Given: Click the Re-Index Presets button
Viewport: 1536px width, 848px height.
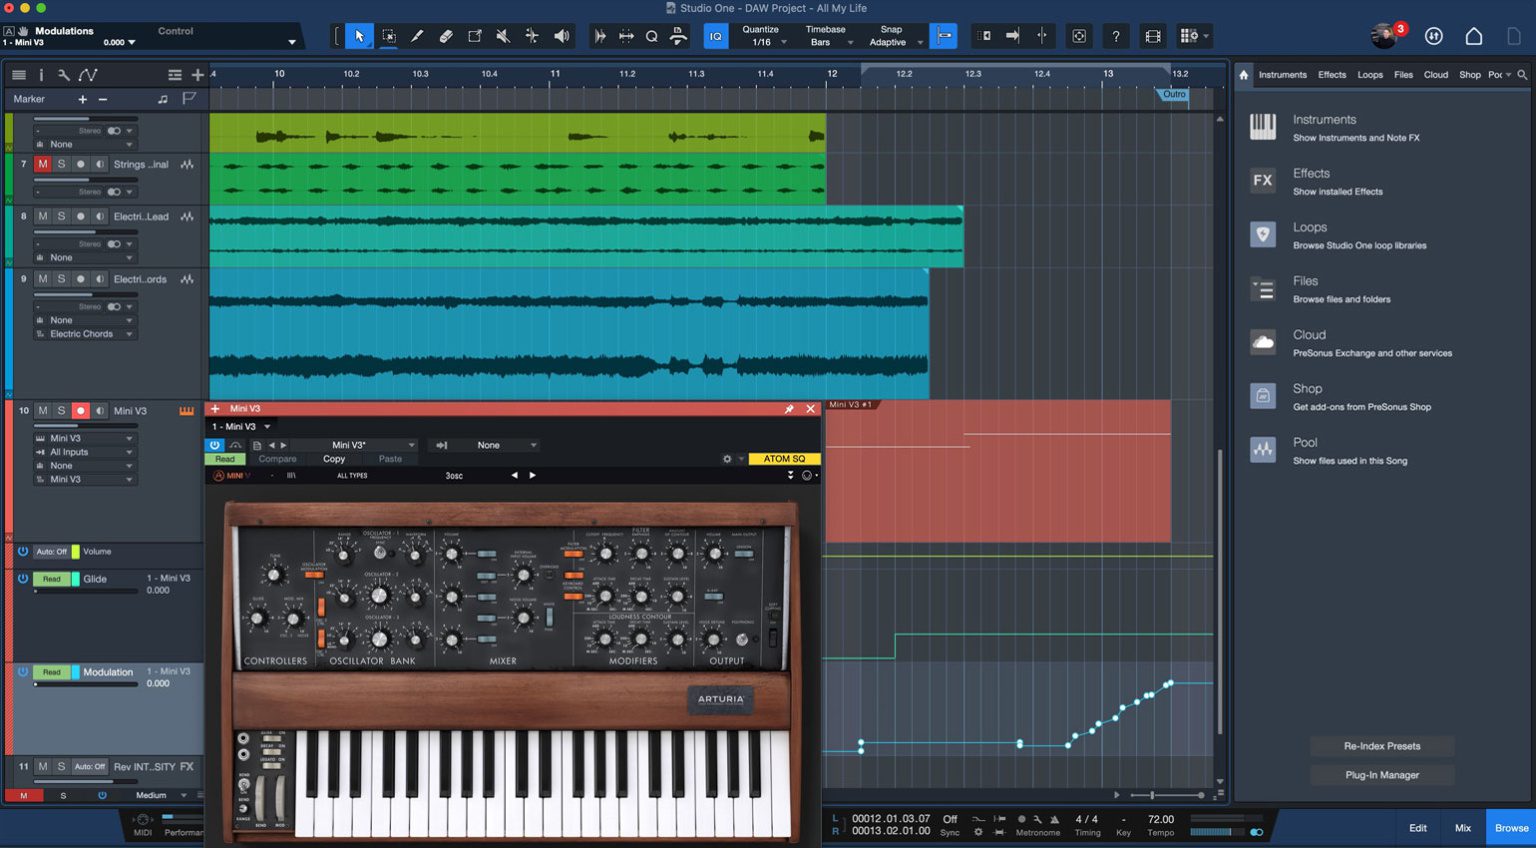Looking at the screenshot, I should pos(1382,745).
